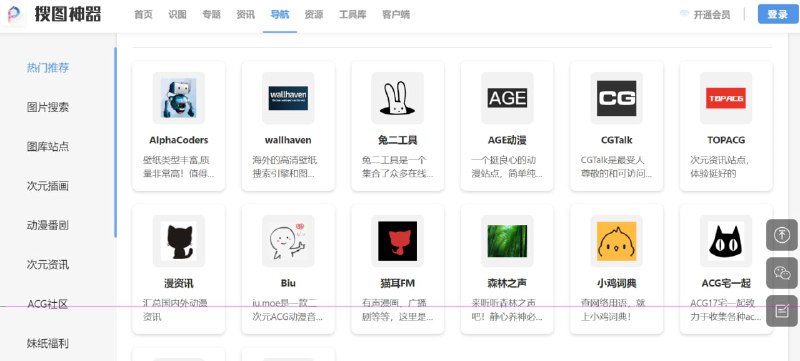This screenshot has height=361, width=800.
Task: Click the description '汇总国内外动漫资讯'
Action: pos(175,310)
